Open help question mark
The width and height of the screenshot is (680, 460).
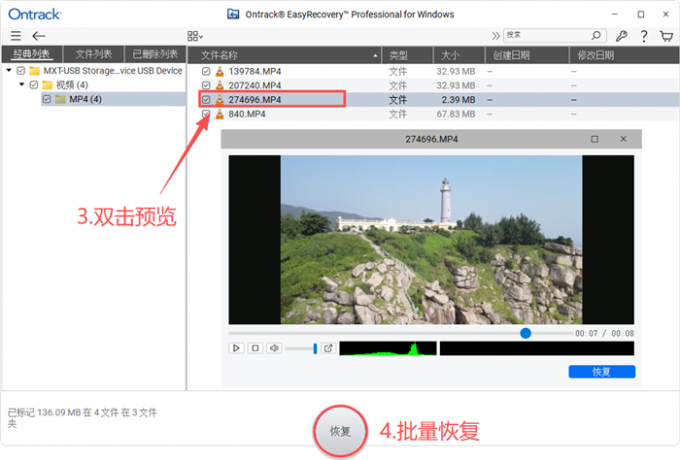[644, 36]
